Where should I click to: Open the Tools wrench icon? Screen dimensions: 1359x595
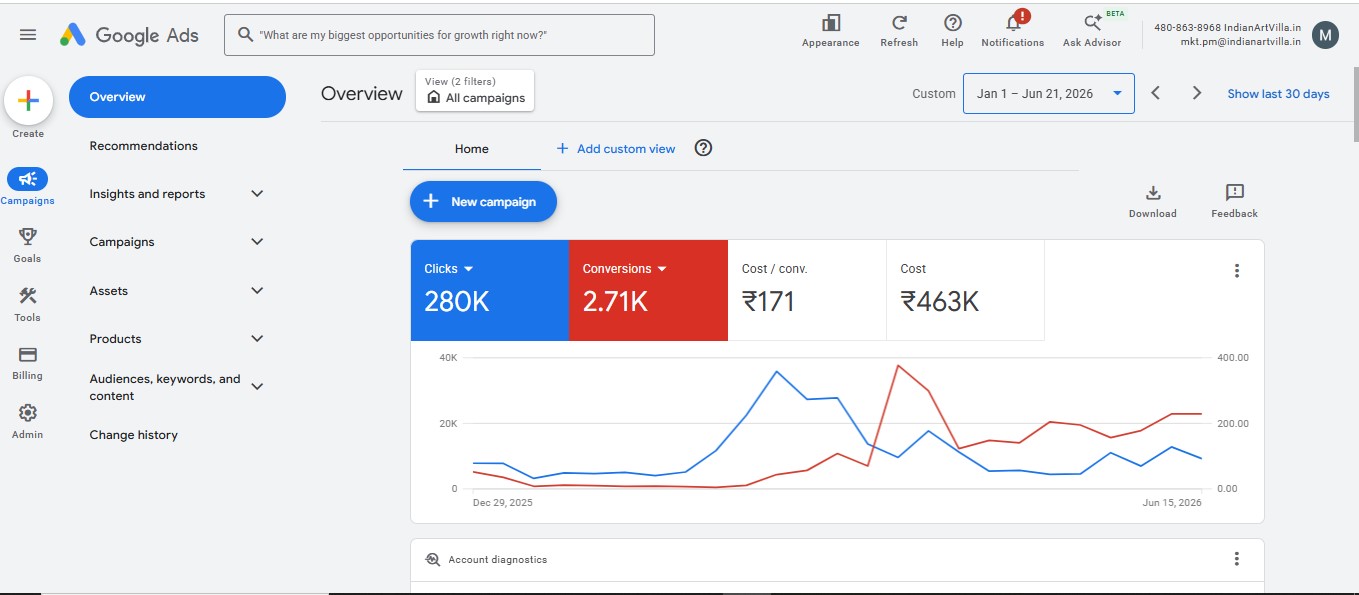[27, 296]
